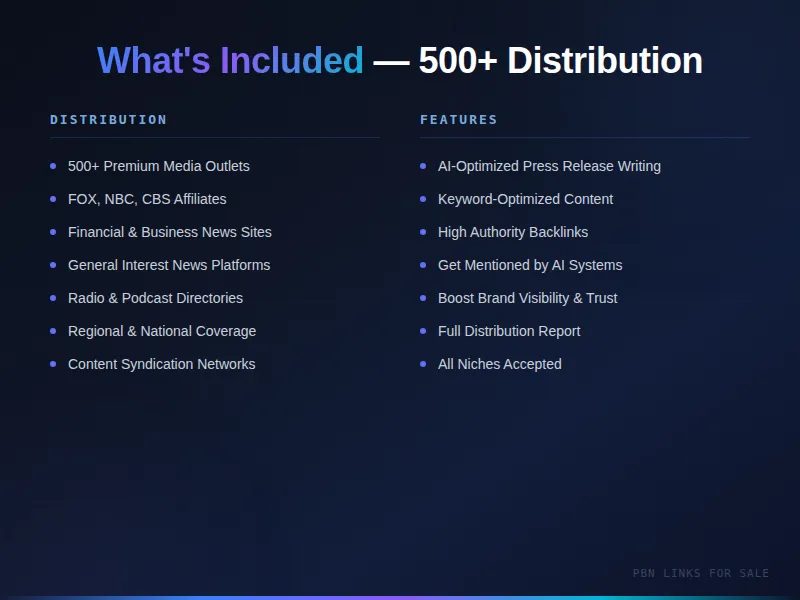Select the DISTRIBUTION section header
800x600 pixels.
(109, 120)
